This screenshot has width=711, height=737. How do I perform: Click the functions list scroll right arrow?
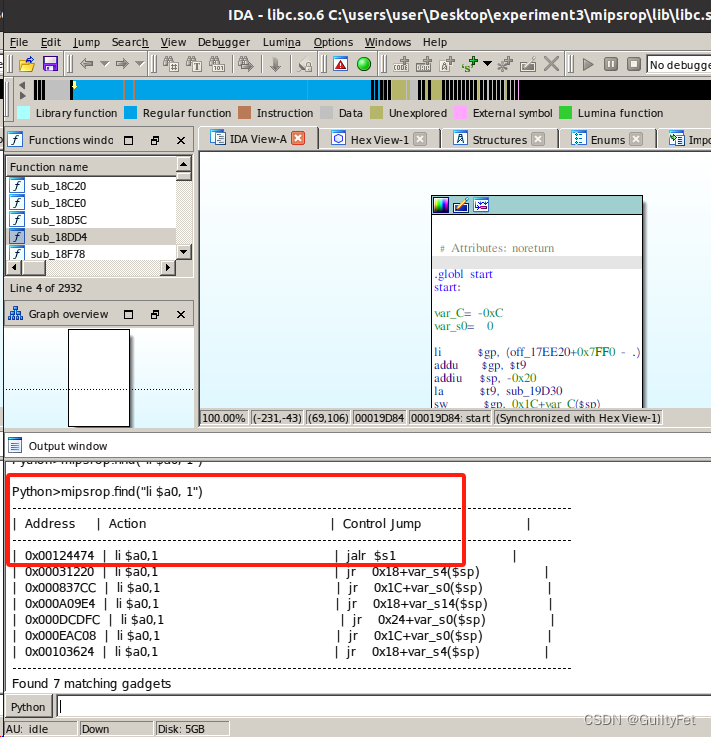click(168, 267)
